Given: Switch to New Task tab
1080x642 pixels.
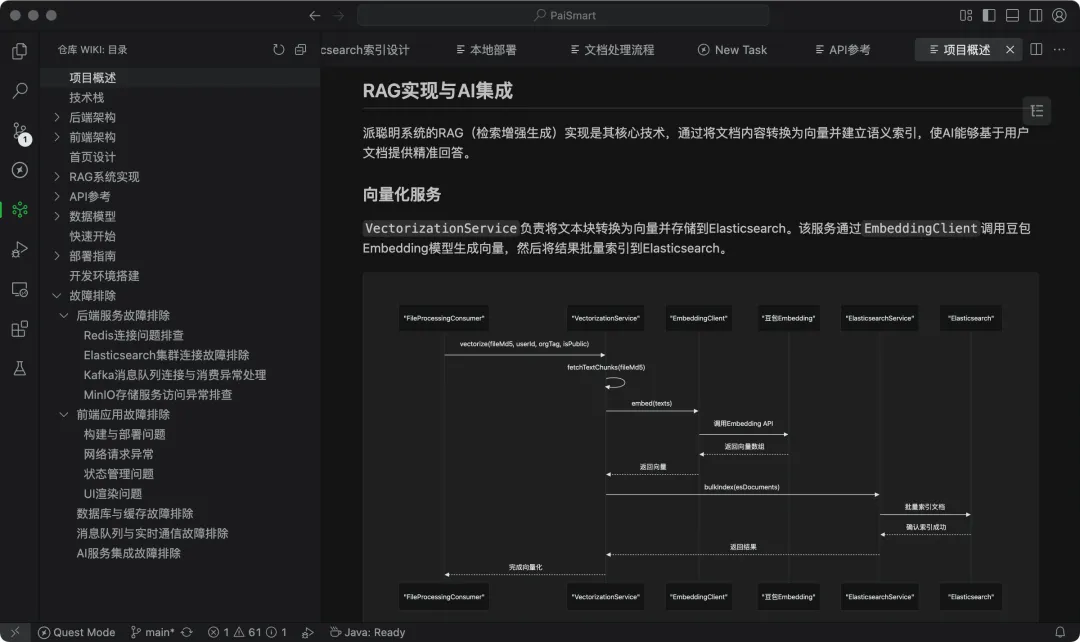Looking at the screenshot, I should click(x=732, y=50).
